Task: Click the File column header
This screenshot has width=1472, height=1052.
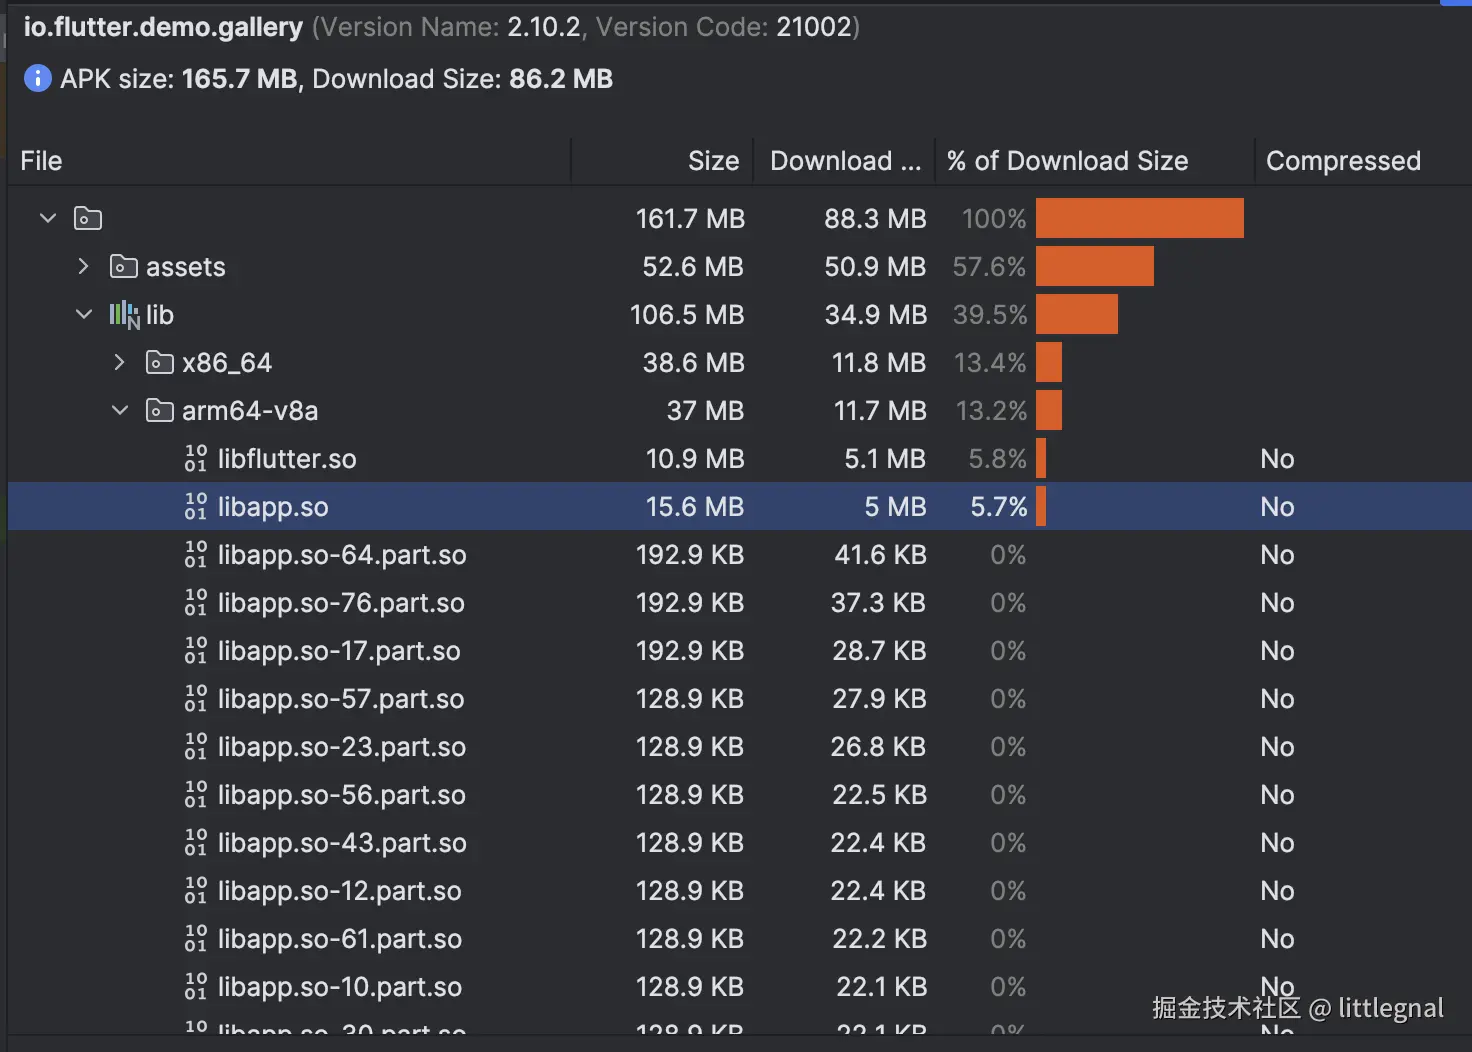Action: tap(42, 161)
